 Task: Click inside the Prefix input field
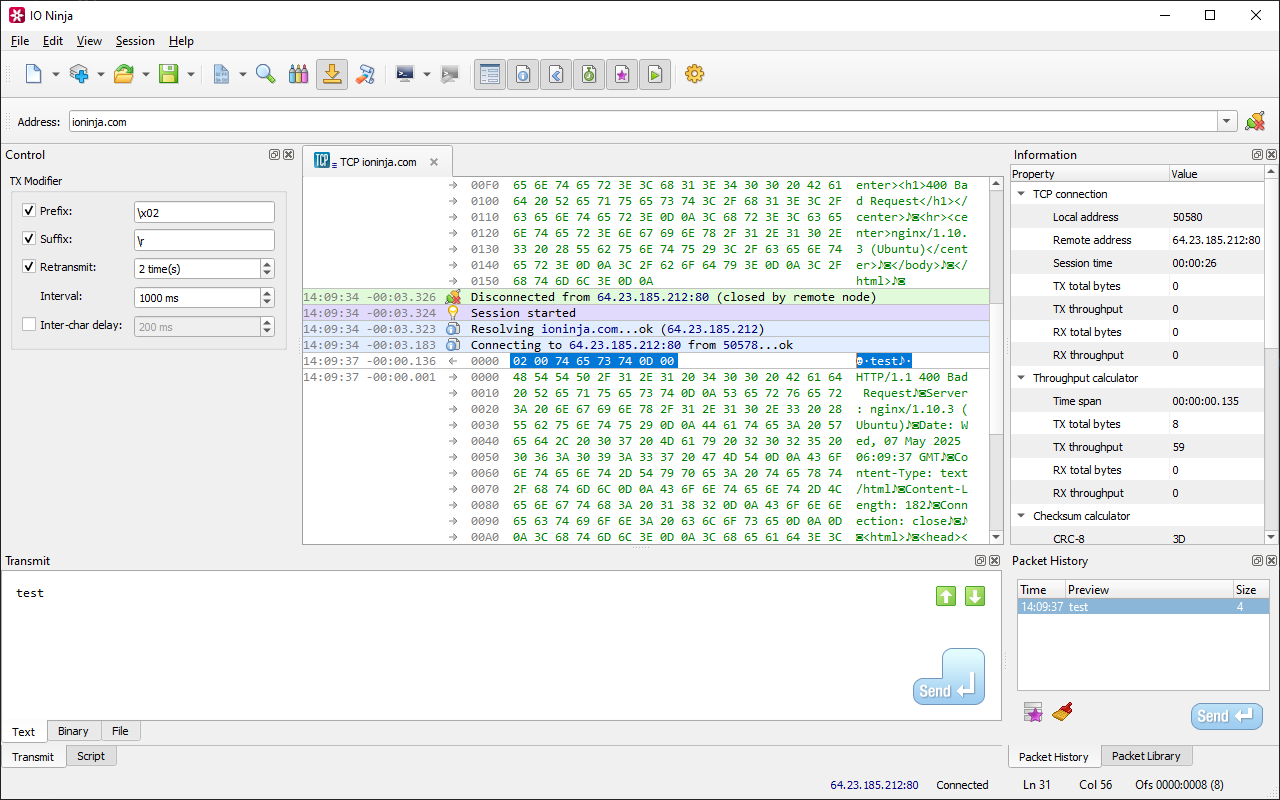[x=204, y=212]
